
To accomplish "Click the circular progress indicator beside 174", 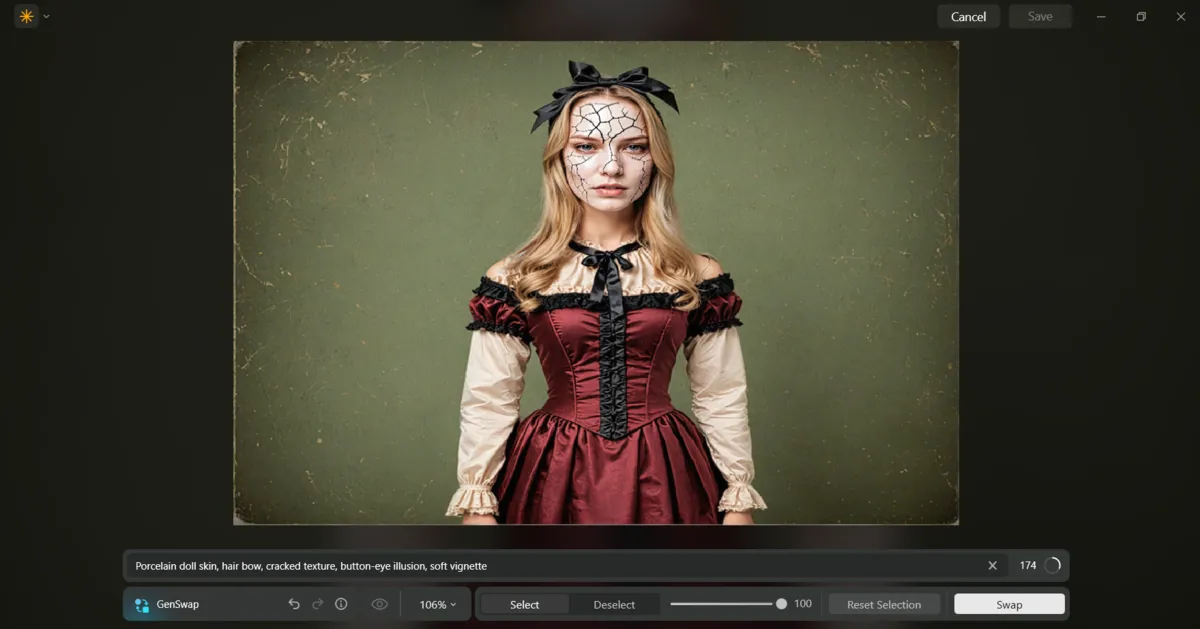I will pyautogui.click(x=1053, y=565).
